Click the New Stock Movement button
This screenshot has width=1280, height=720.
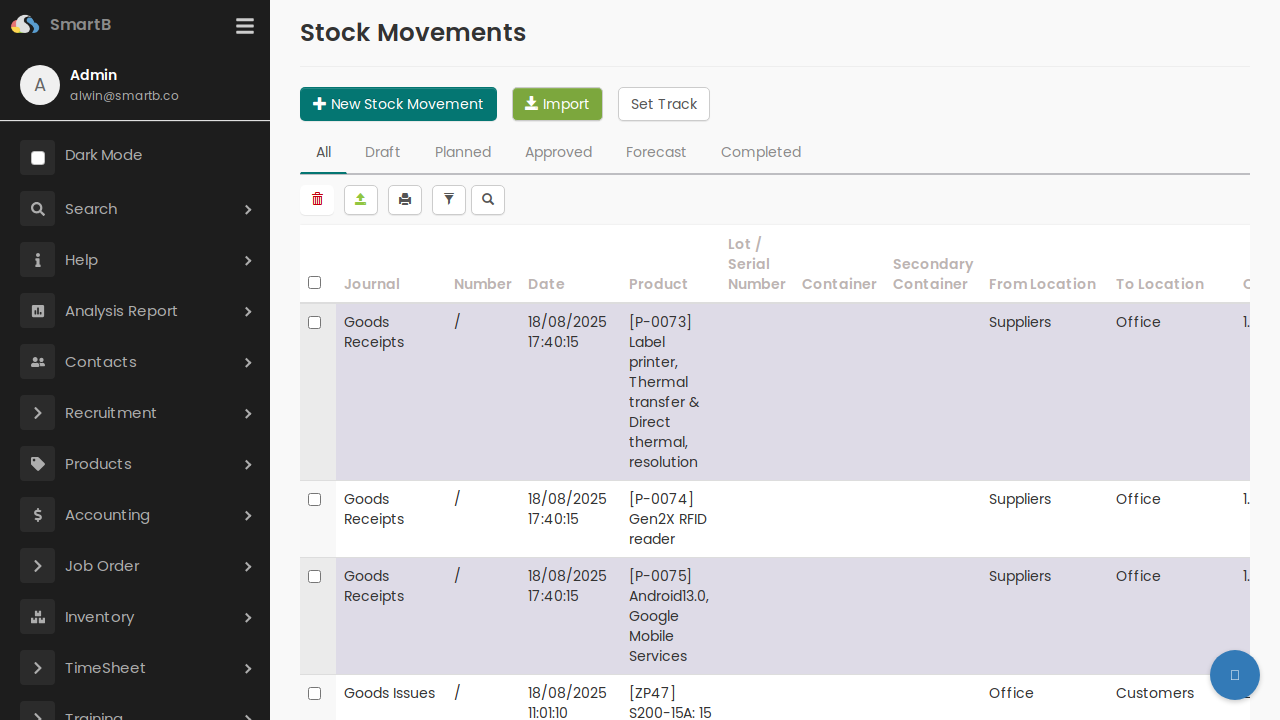pyautogui.click(x=398, y=104)
